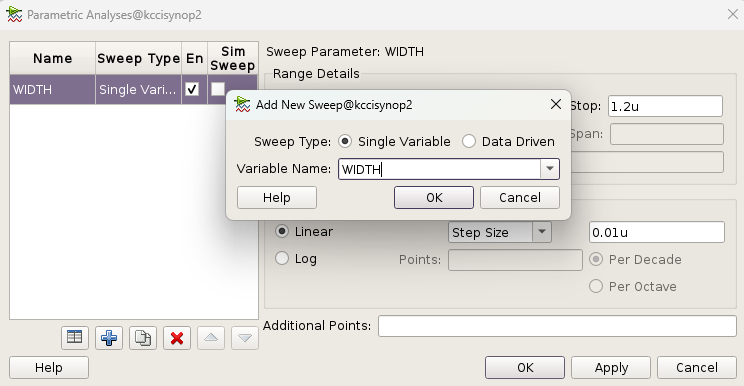
Task: Duplicate selected sweep with copy icon
Action: coord(143,338)
